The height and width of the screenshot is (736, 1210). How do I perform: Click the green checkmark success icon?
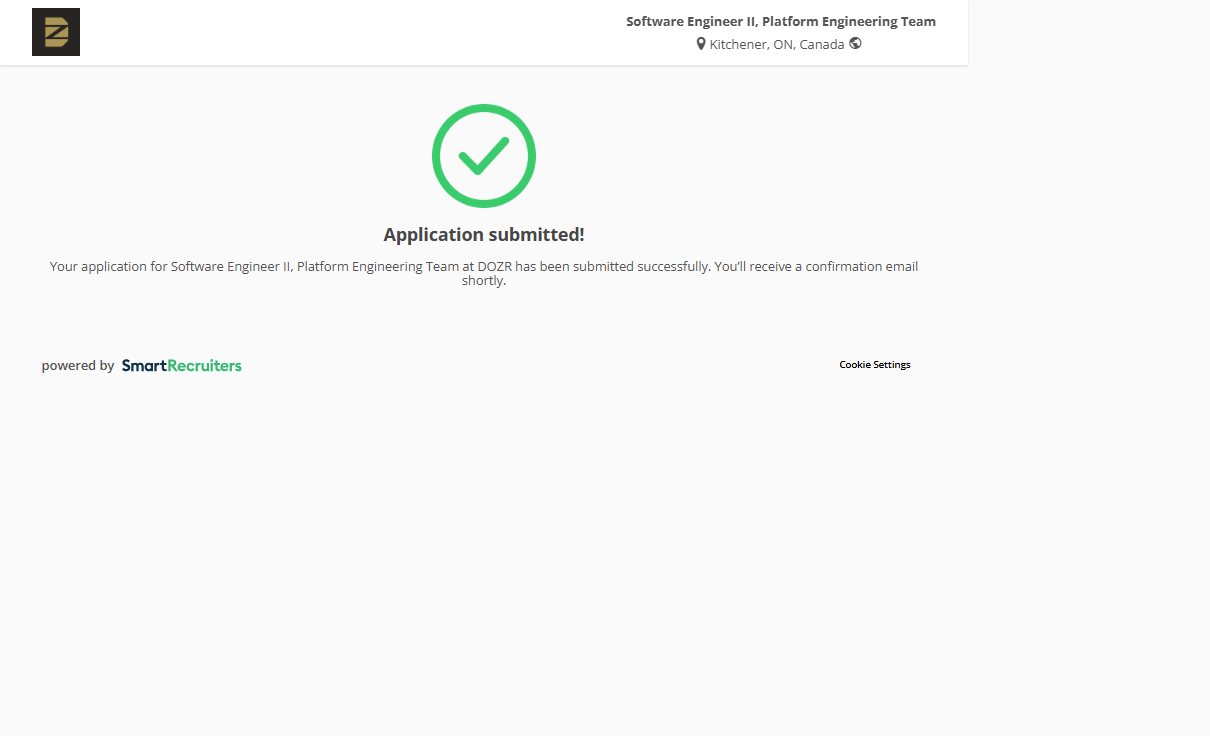(x=484, y=156)
